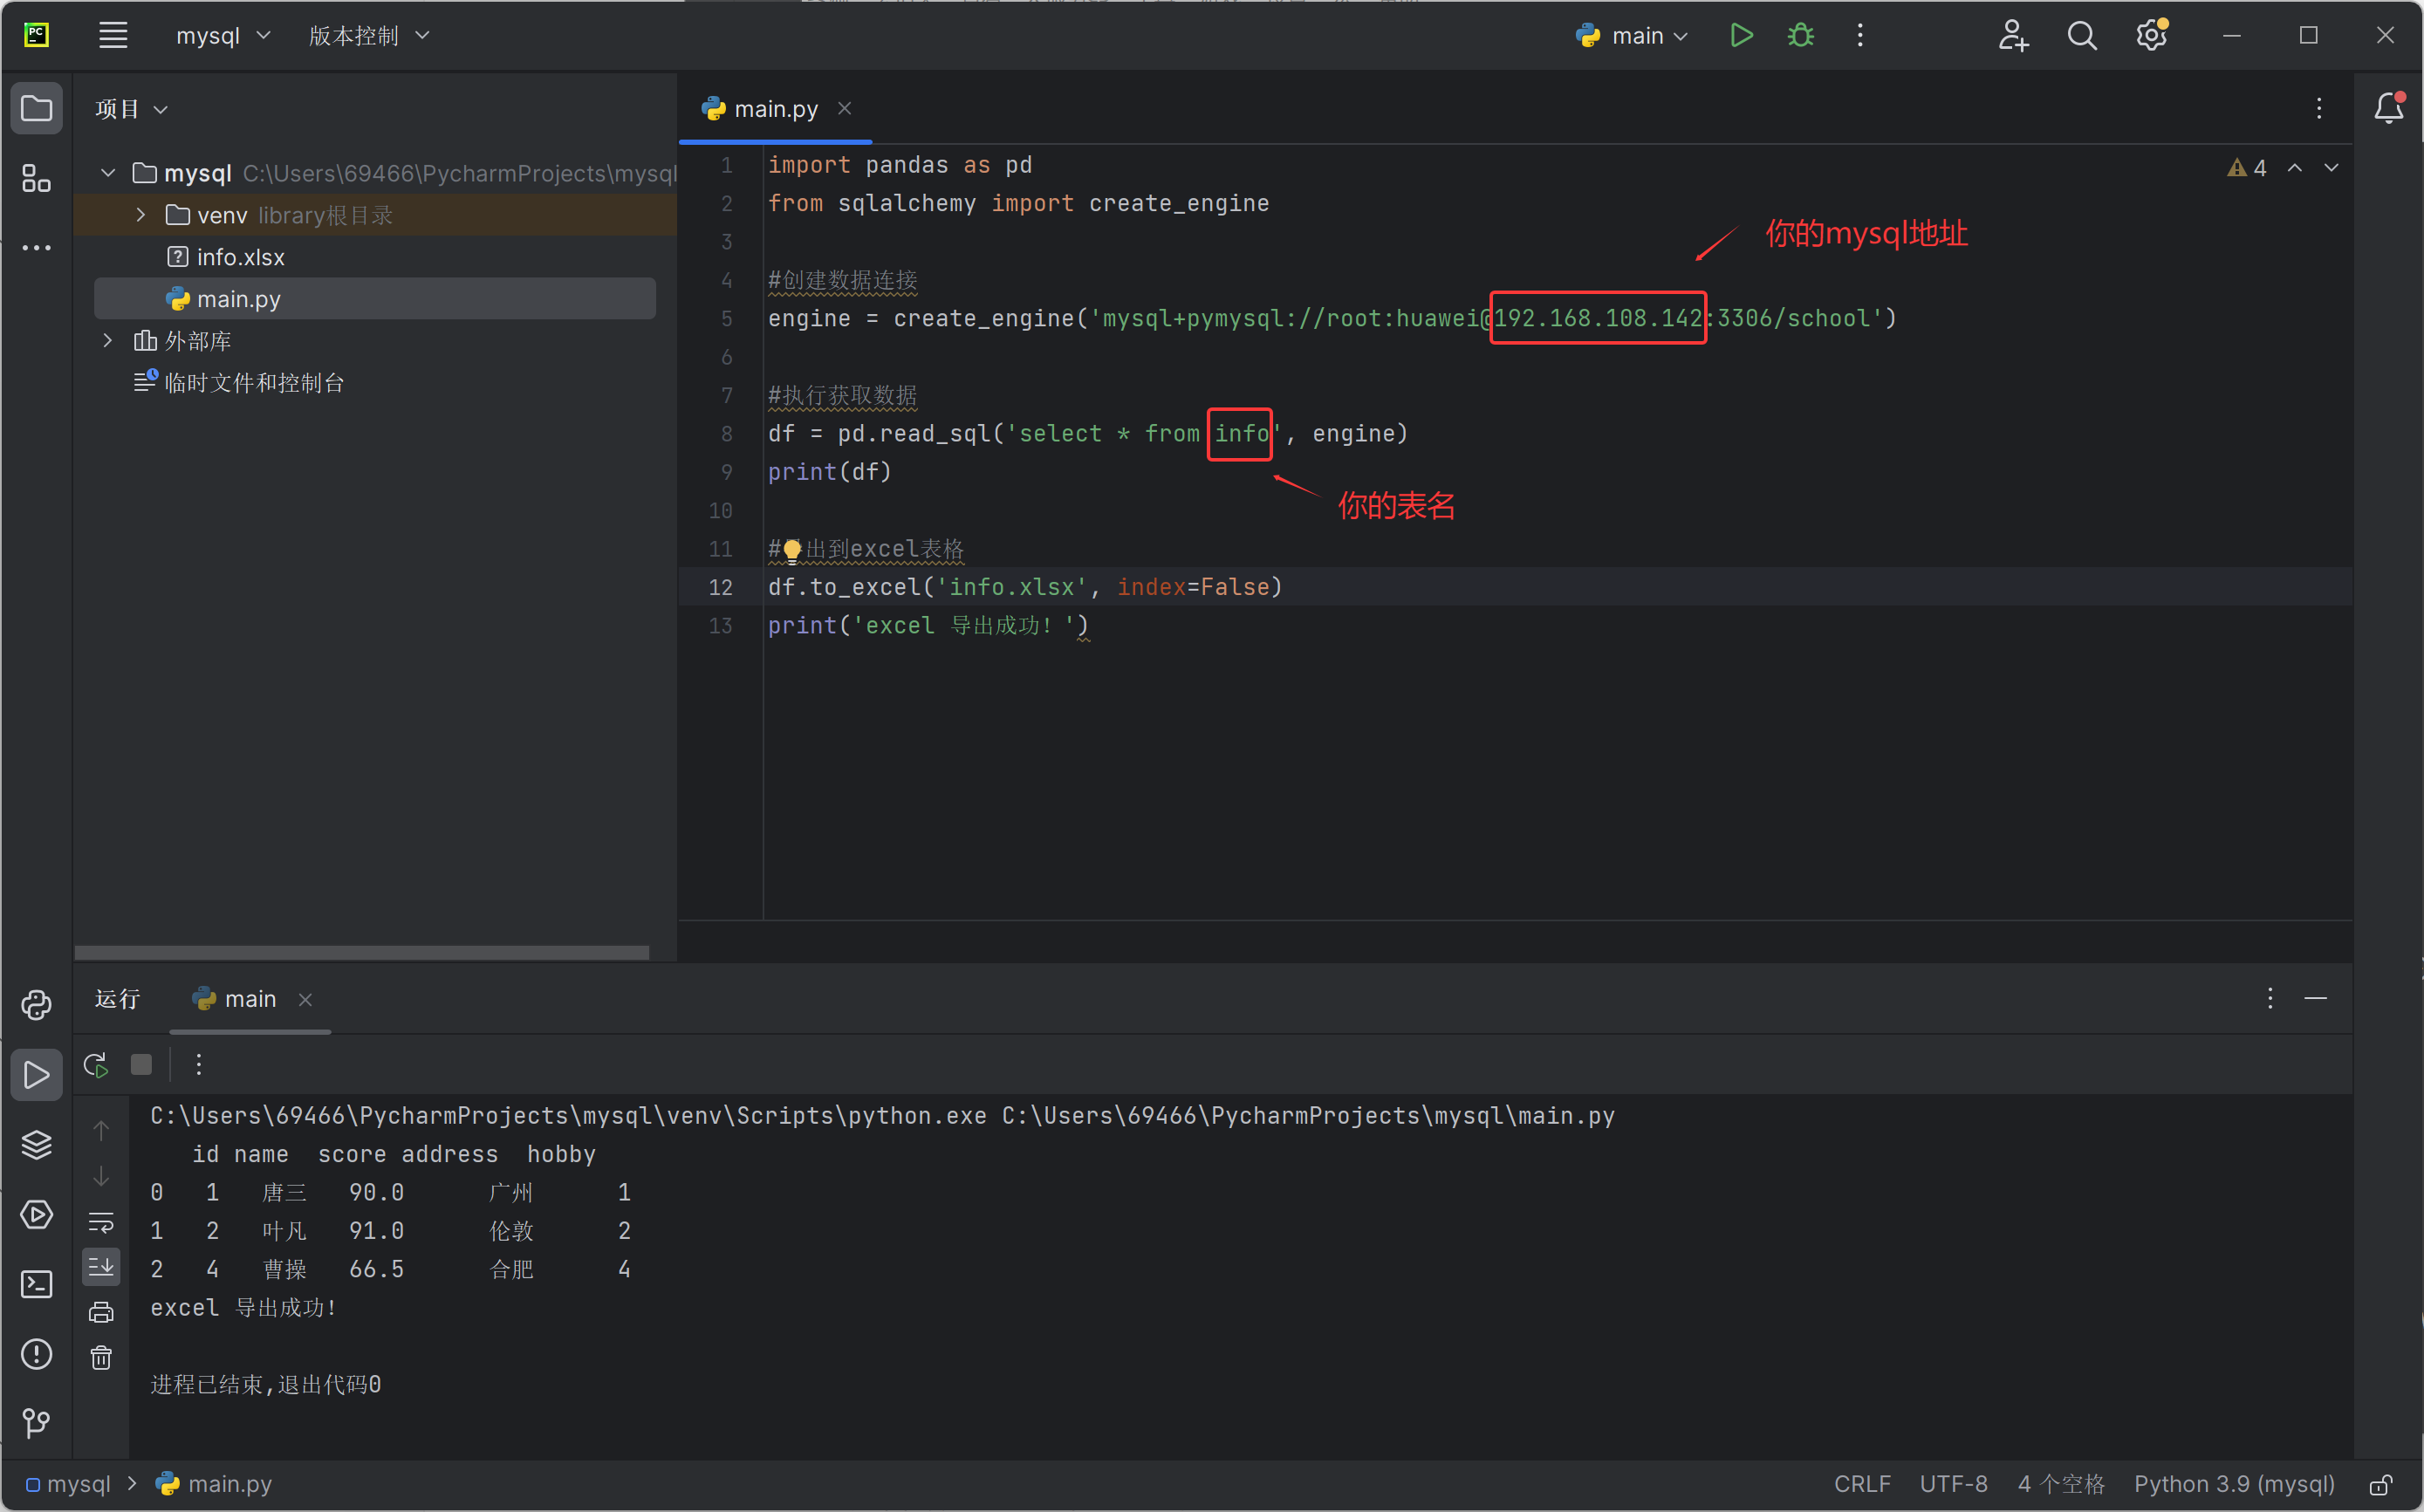Stop the running process

coord(141,1065)
